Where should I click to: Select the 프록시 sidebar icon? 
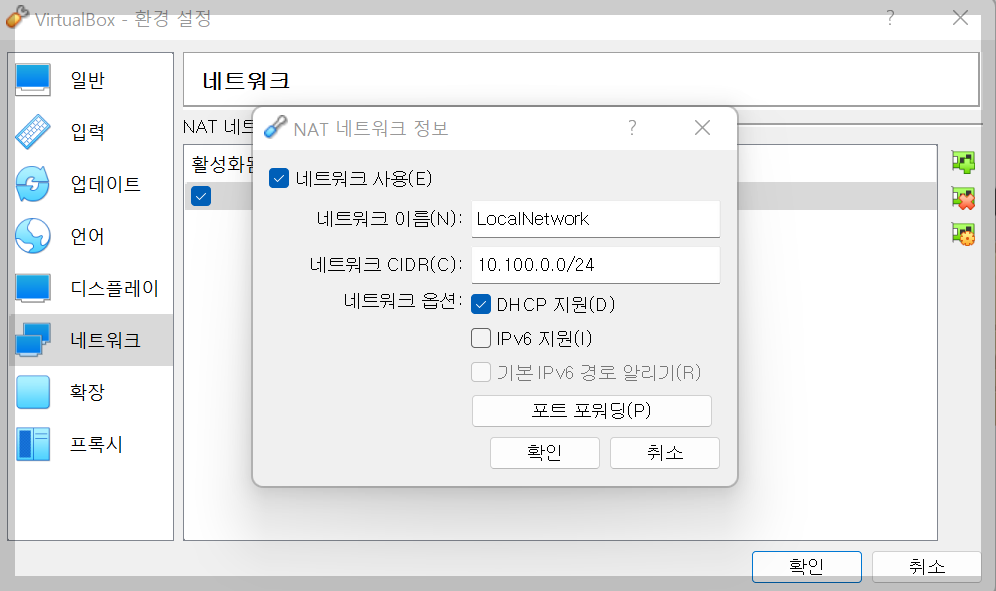click(33, 444)
